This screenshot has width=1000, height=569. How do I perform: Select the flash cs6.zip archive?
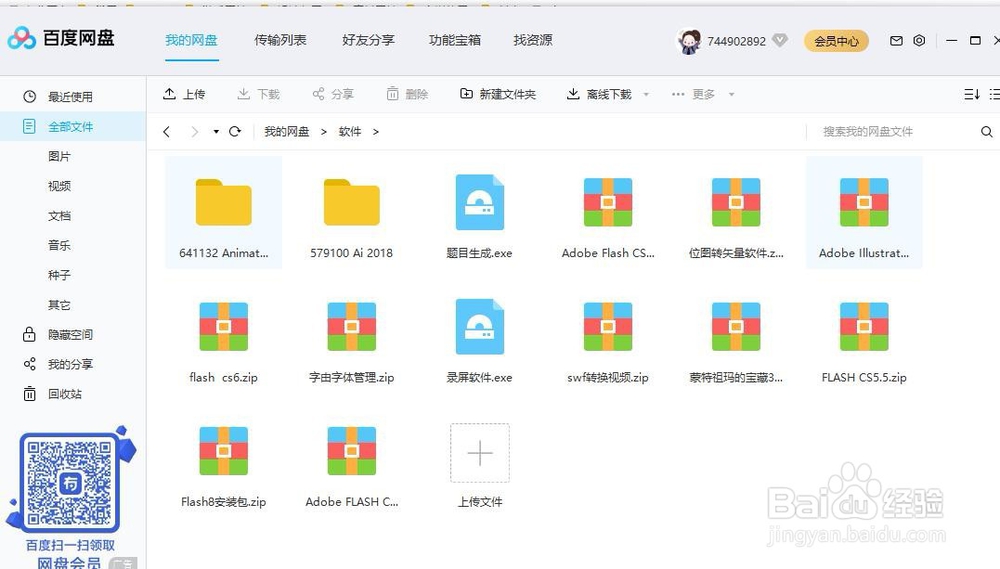click(223, 327)
